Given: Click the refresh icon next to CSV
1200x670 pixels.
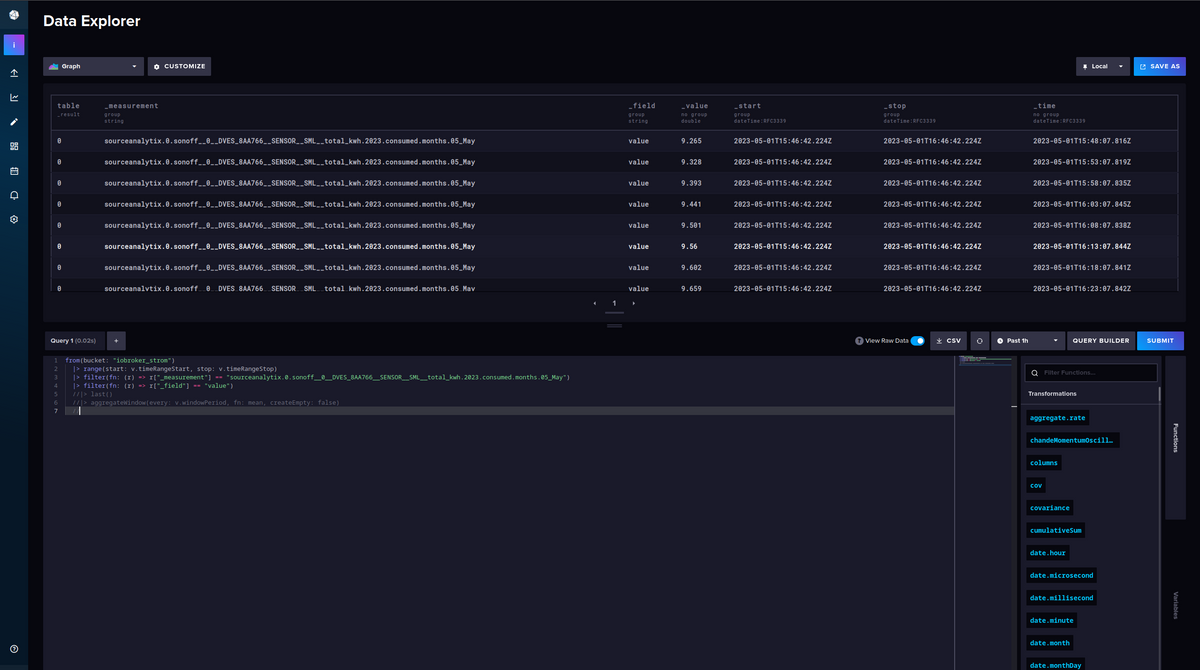Looking at the screenshot, I should pyautogui.click(x=979, y=341).
